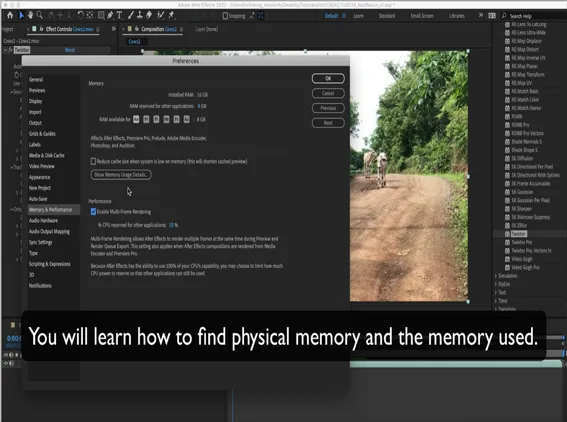567x422 pixels.
Task: Click the Twixtor Pro effect preset icon
Action: [x=507, y=242]
